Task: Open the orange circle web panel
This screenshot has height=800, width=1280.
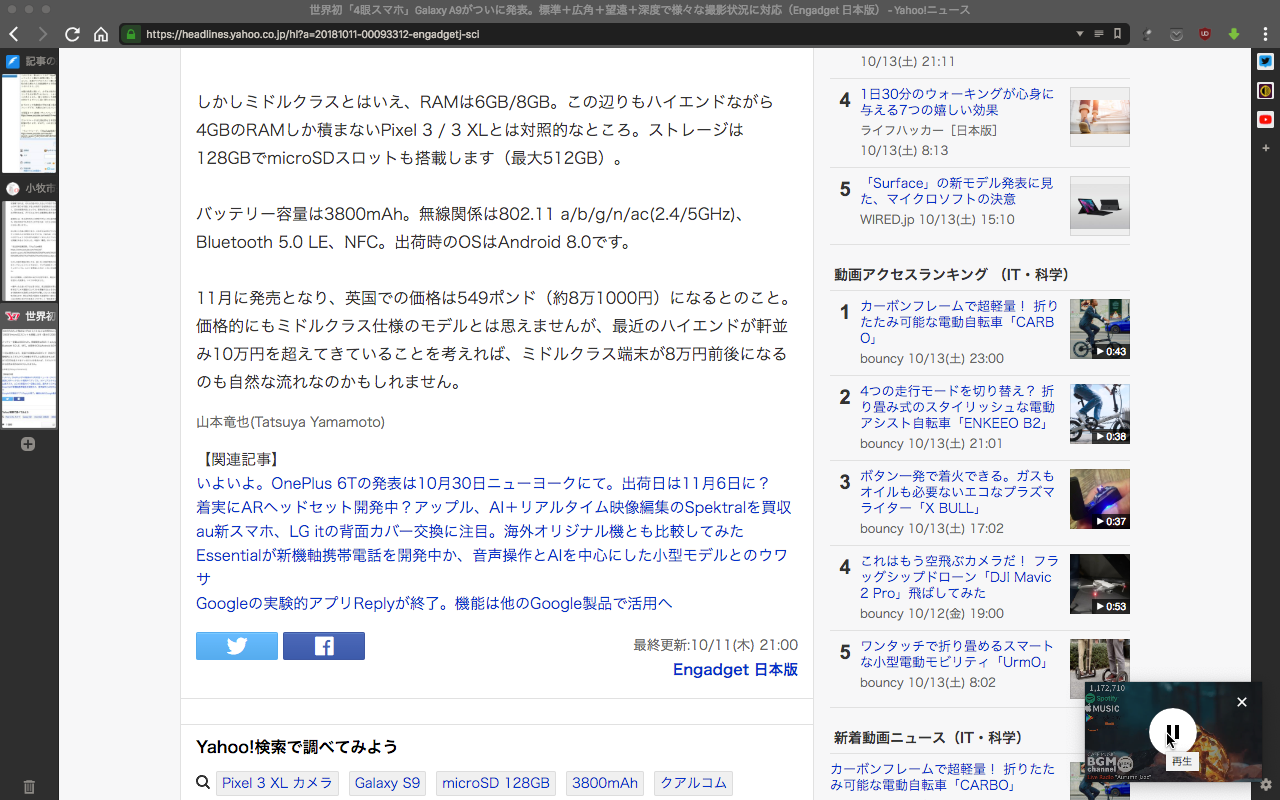Action: click(x=1266, y=91)
